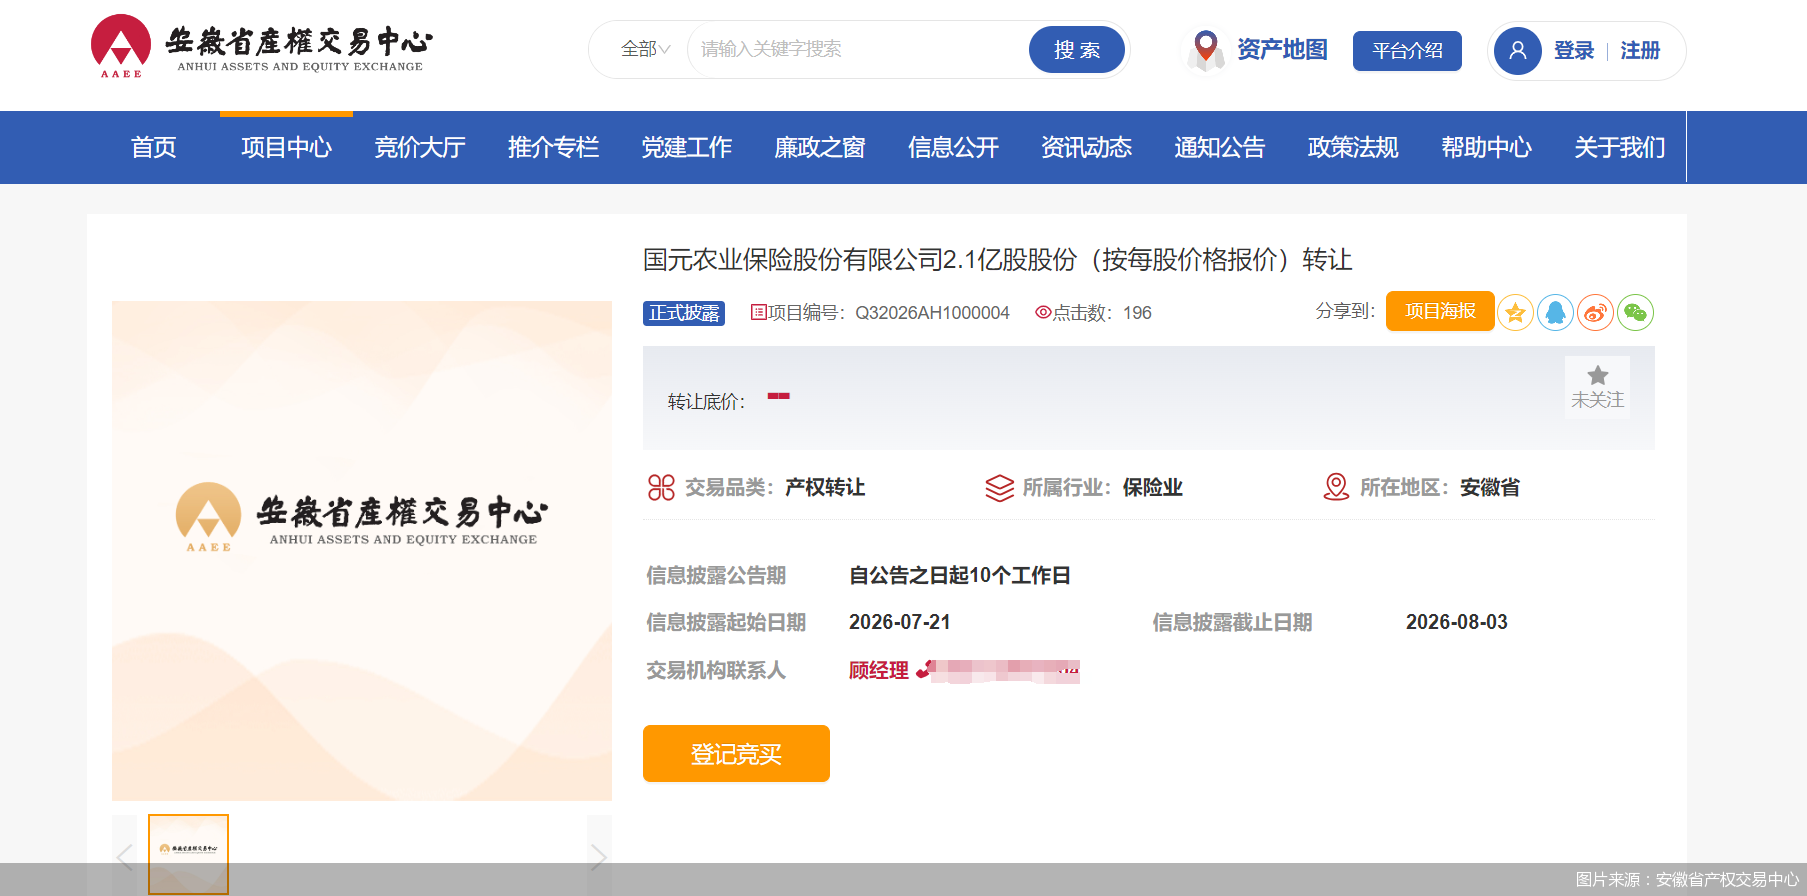The height and width of the screenshot is (896, 1807).
Task: Toggle the 未关注 star follow button
Action: [x=1597, y=387]
